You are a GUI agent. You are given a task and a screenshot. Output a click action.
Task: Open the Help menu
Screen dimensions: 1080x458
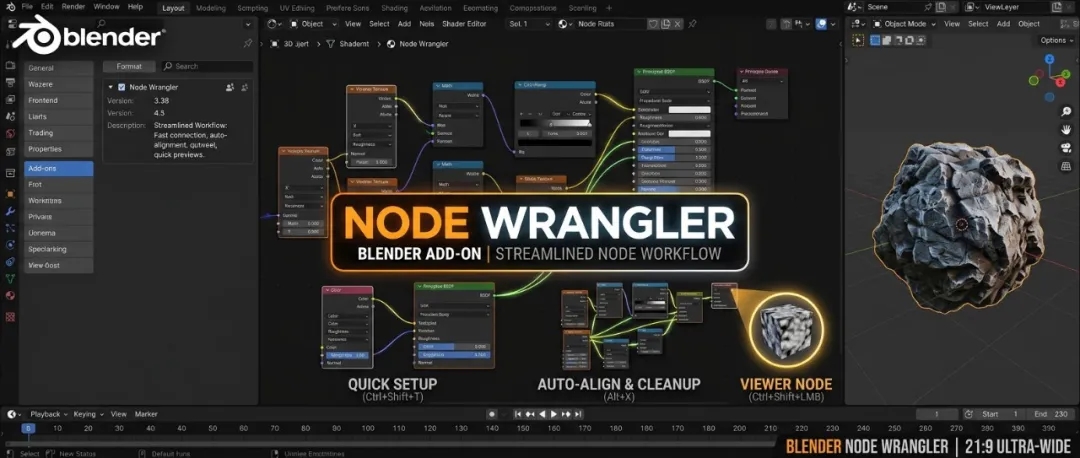[x=136, y=6]
